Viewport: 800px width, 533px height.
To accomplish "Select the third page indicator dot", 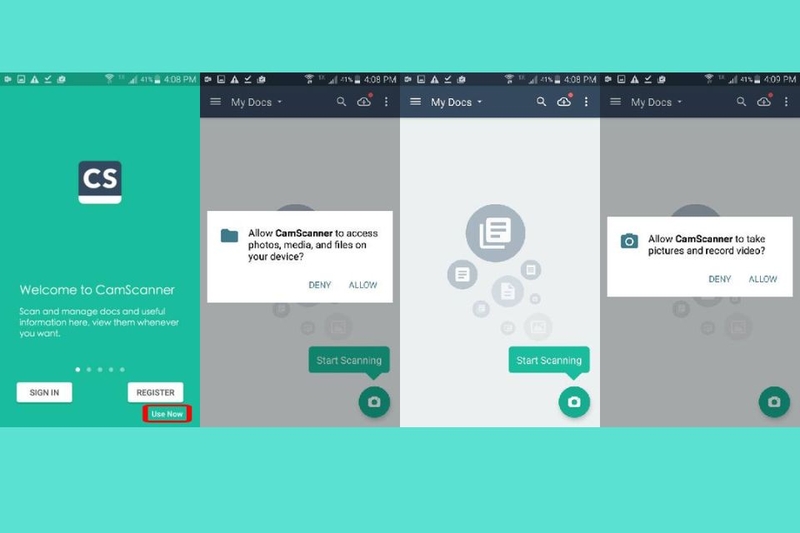I will tap(100, 369).
